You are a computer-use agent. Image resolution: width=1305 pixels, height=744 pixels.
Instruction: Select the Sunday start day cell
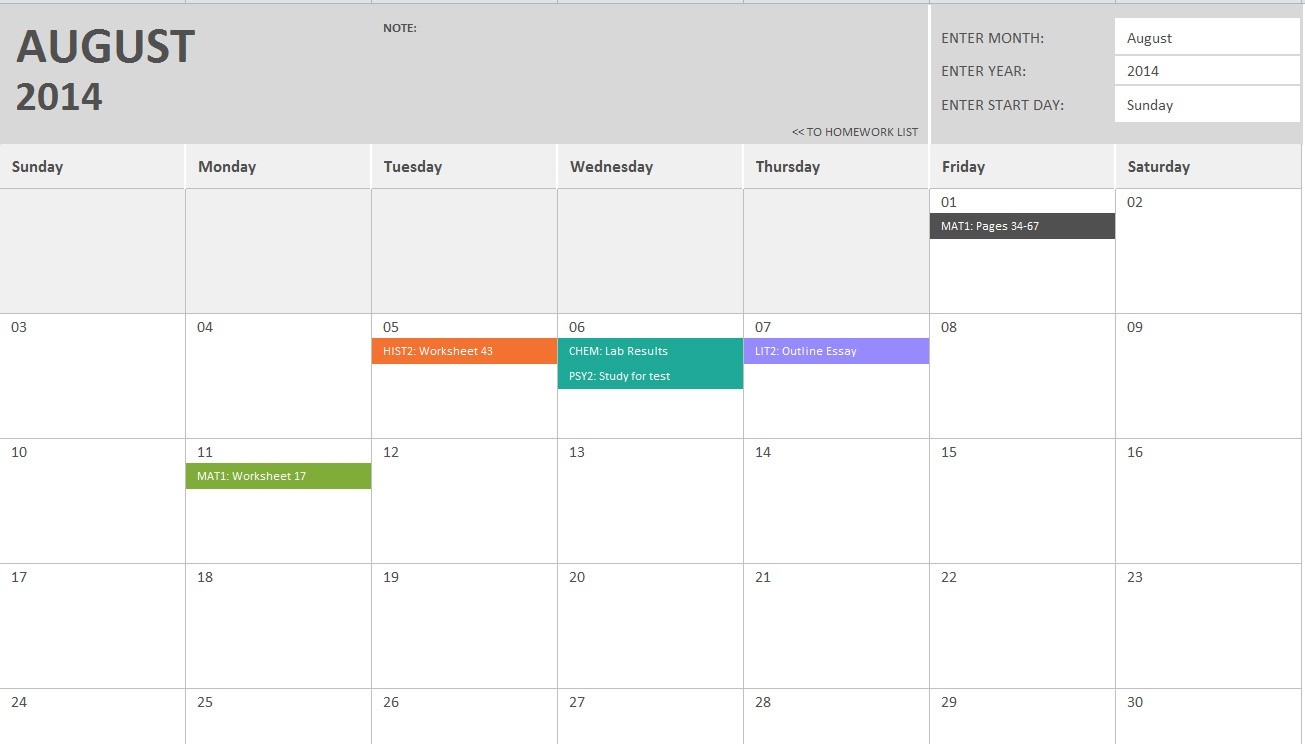1207,105
